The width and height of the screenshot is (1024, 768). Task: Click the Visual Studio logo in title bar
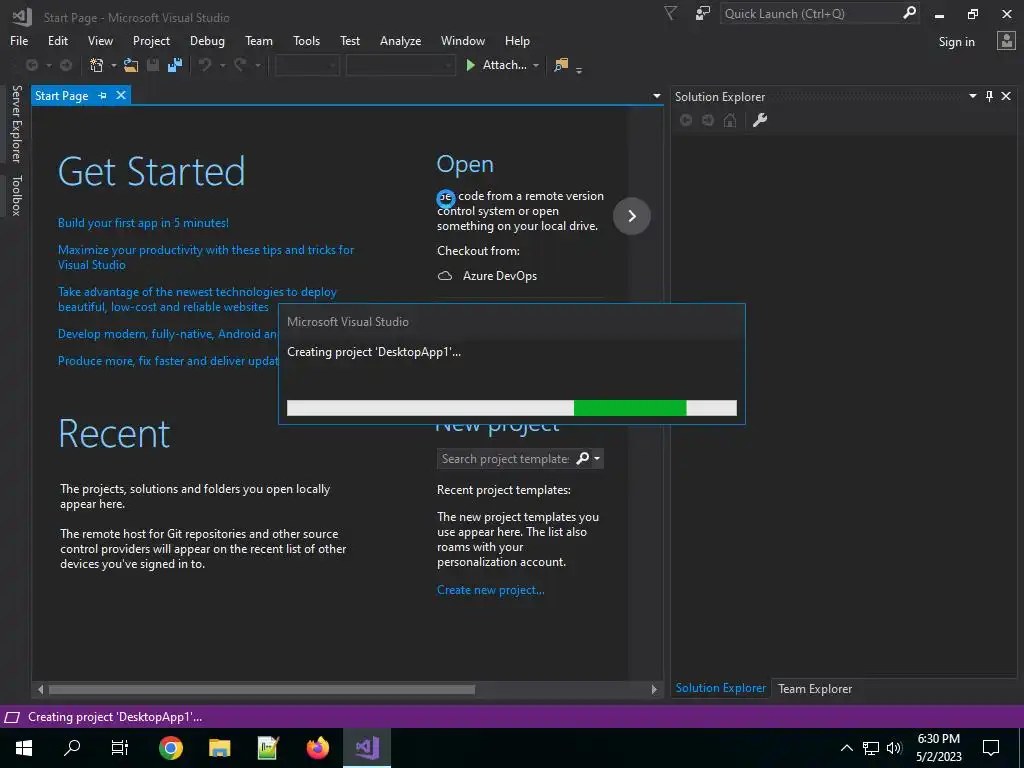(22, 16)
